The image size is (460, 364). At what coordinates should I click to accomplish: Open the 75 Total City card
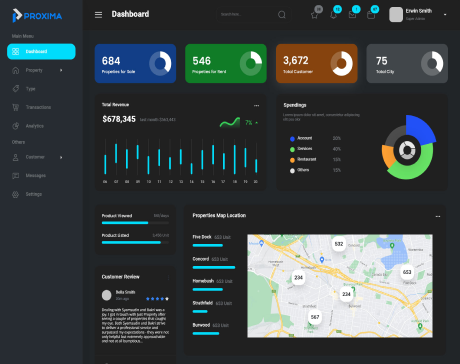(x=407, y=63)
